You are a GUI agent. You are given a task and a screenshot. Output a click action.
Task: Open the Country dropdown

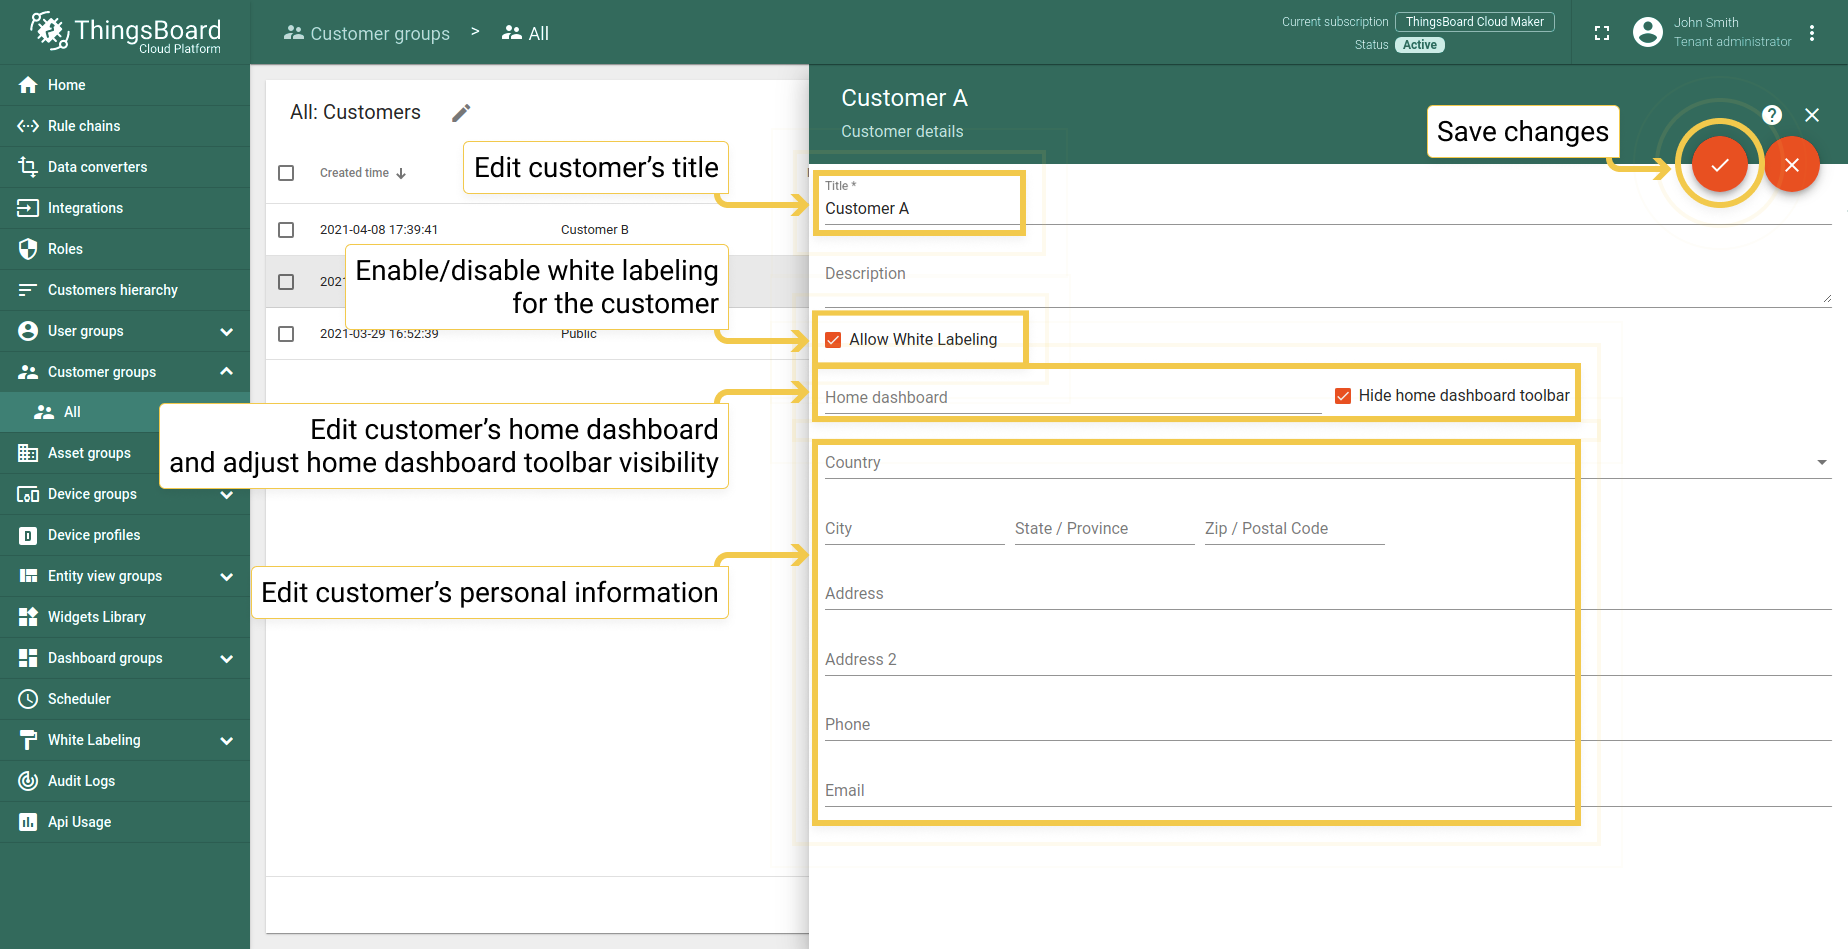(1821, 463)
